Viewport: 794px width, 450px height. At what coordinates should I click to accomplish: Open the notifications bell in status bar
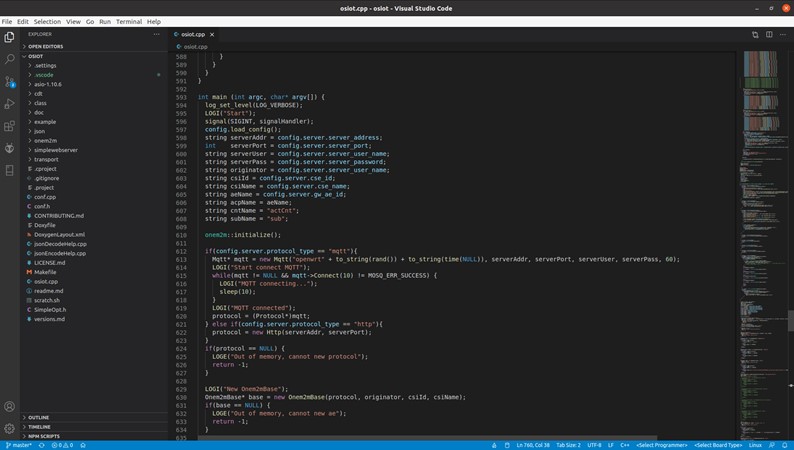(x=784, y=445)
